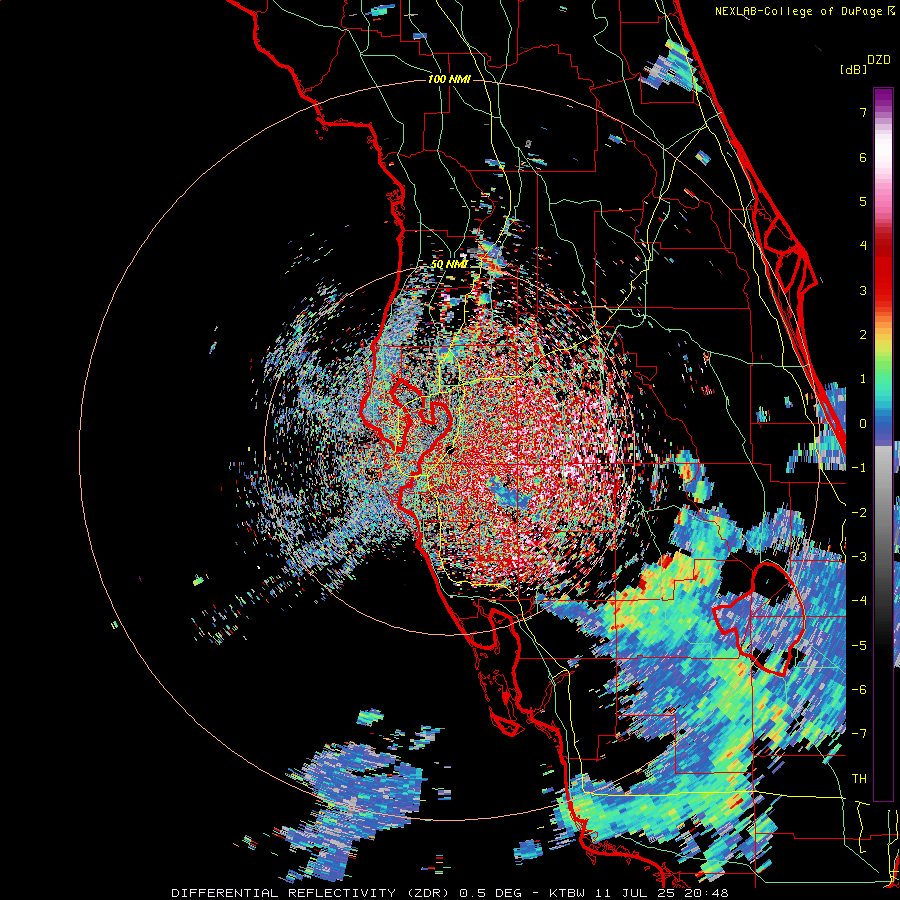Screen dimensions: 900x900
Task: Click the -1 value on color scale
Action: 859,468
